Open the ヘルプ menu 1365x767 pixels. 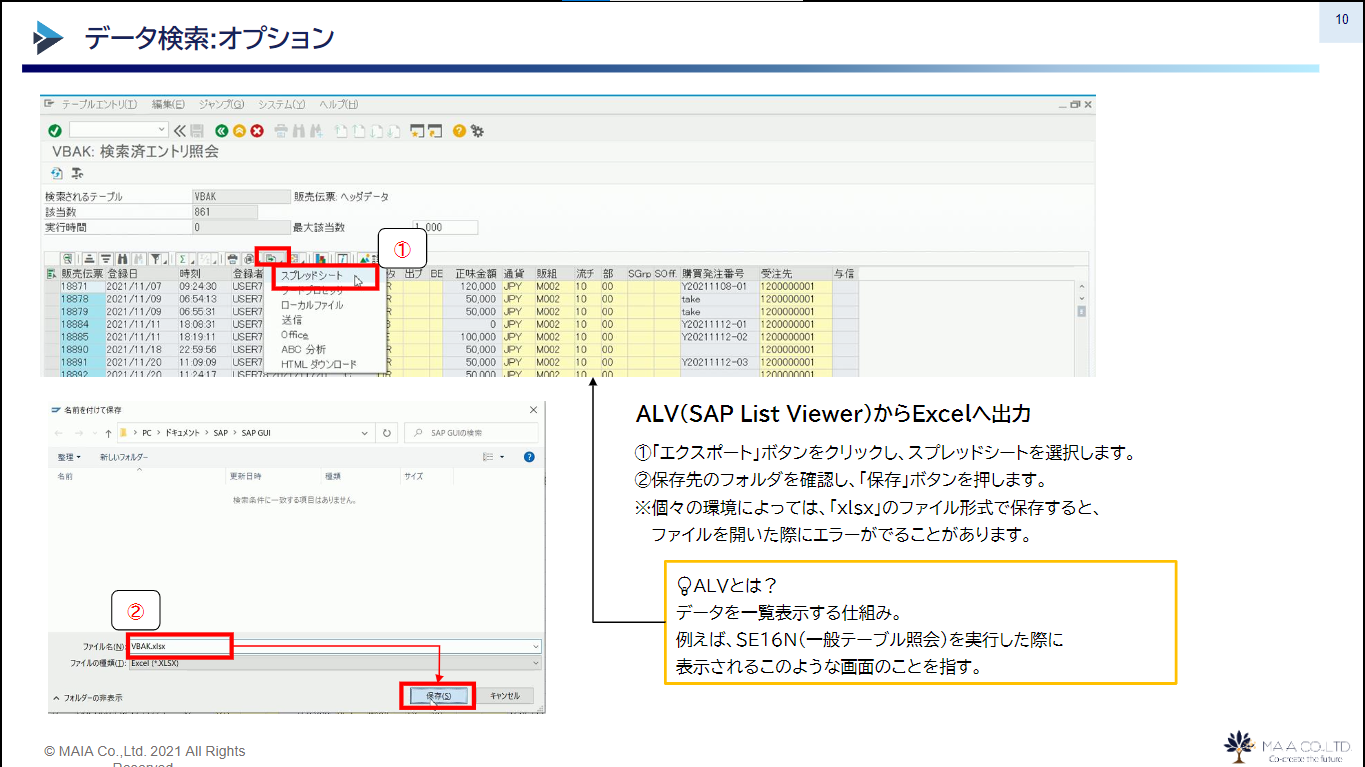(x=338, y=104)
